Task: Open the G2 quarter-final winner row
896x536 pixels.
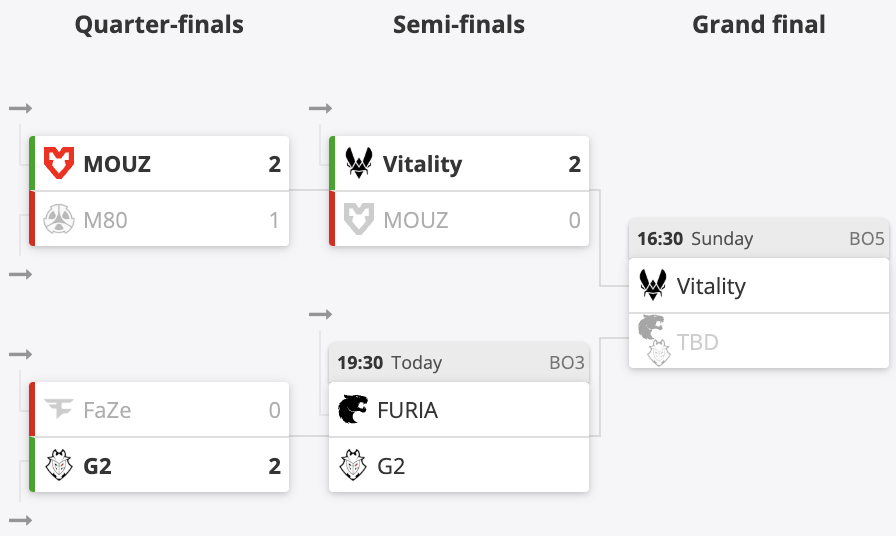Action: (159, 465)
